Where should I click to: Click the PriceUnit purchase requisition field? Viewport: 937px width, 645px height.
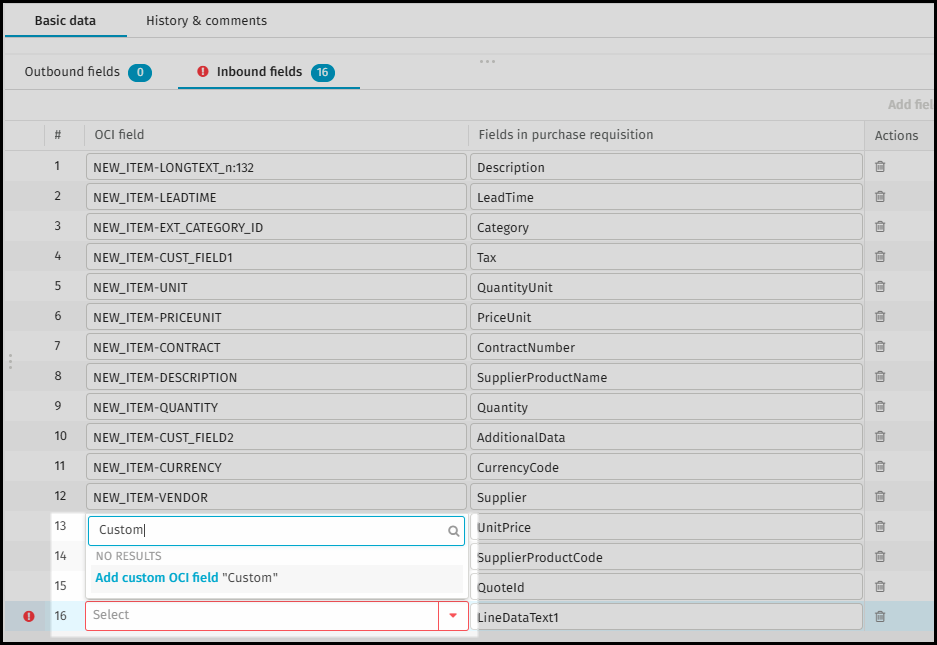pyautogui.click(x=666, y=317)
